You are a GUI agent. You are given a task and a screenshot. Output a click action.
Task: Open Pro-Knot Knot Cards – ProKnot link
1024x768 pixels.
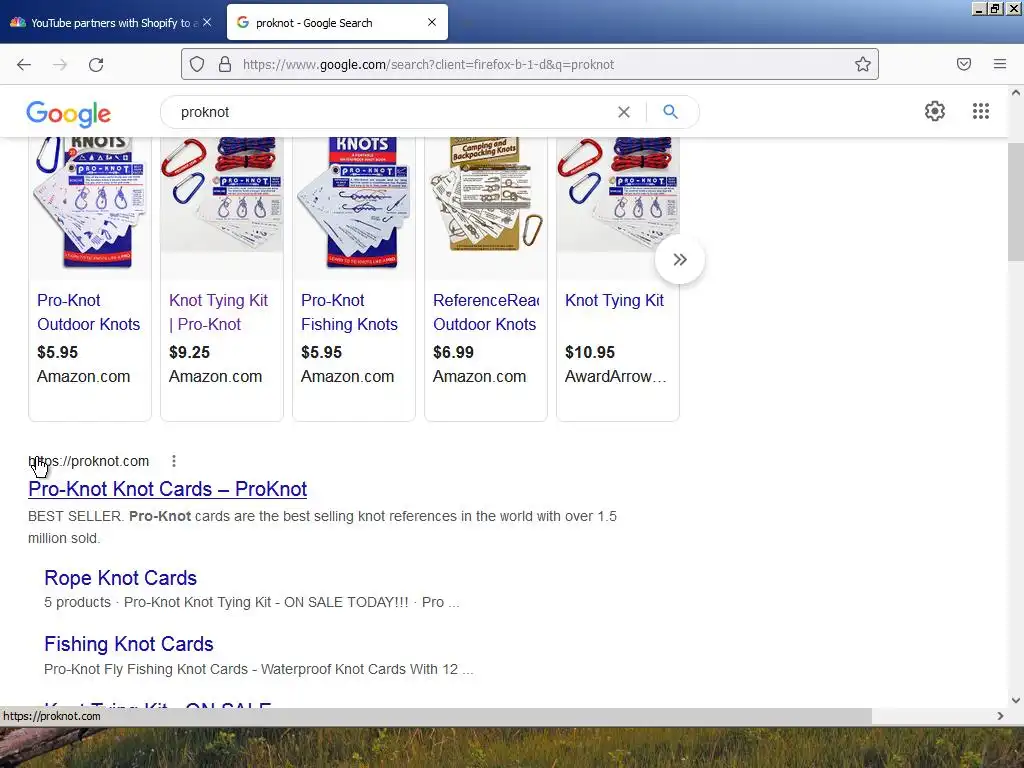coord(167,488)
